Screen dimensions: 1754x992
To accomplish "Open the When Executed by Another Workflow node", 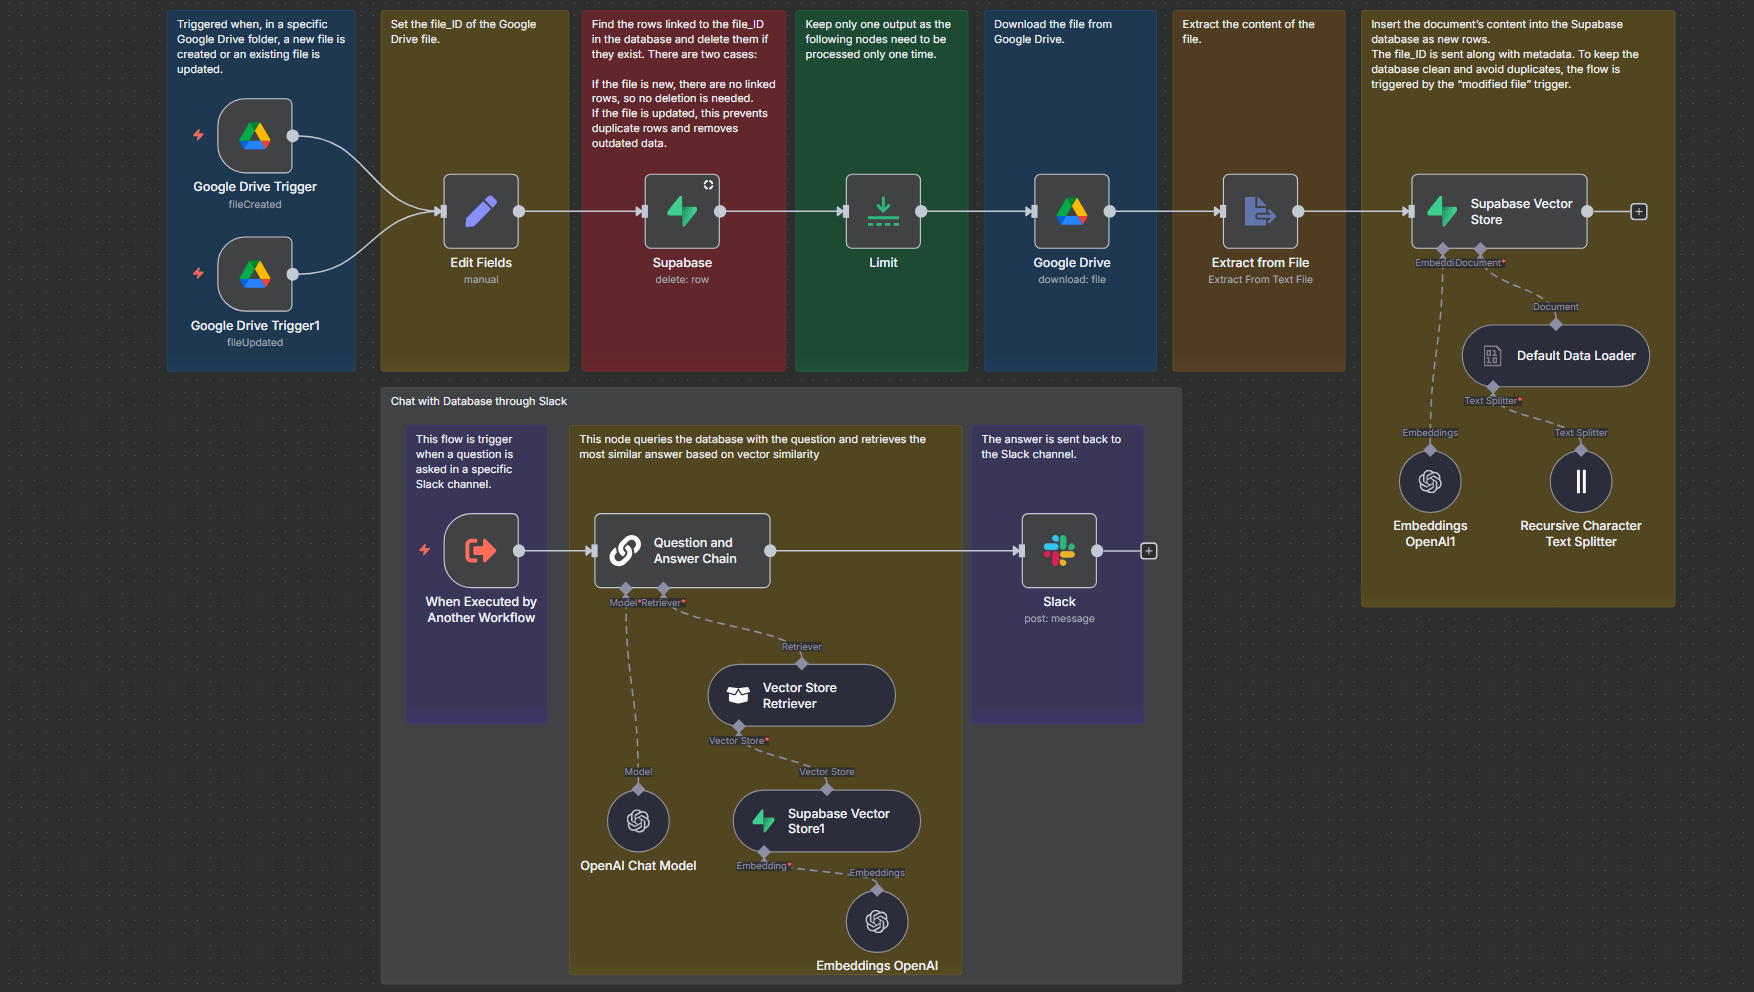I will click(481, 551).
